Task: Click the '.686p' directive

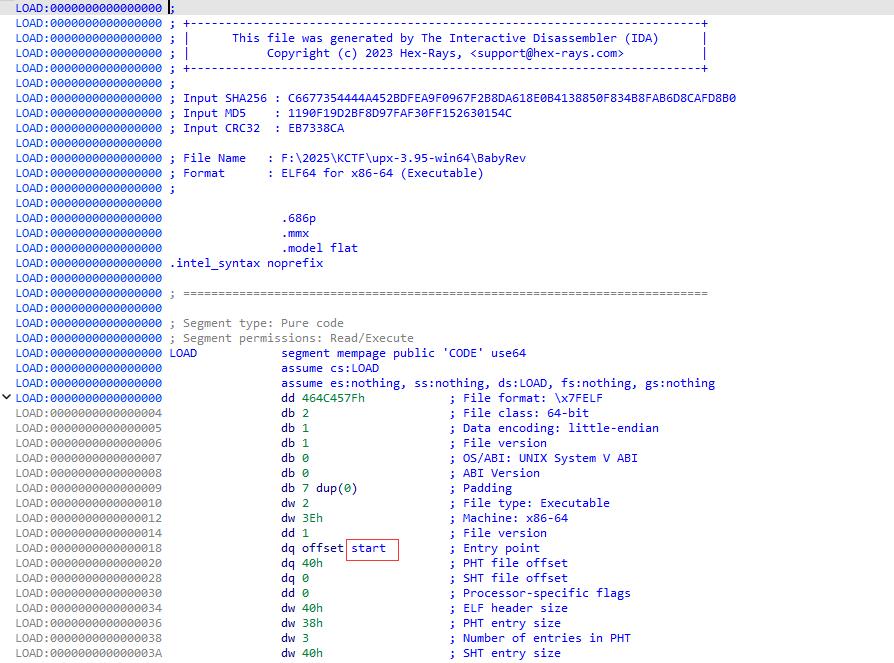Action: [298, 218]
